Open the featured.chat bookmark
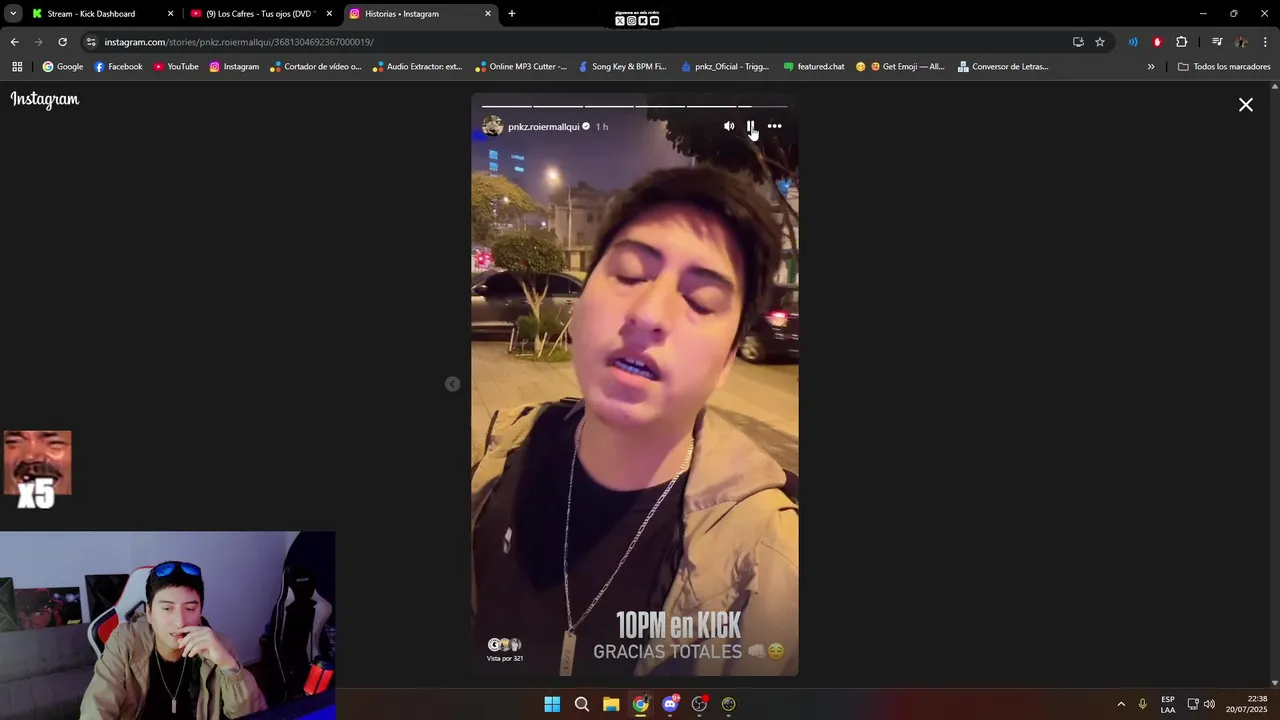 [814, 67]
